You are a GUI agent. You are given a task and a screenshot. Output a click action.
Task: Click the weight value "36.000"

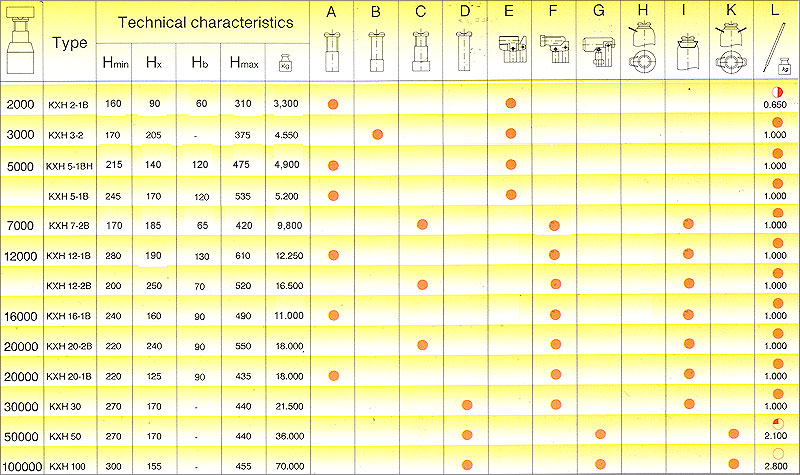(290, 436)
